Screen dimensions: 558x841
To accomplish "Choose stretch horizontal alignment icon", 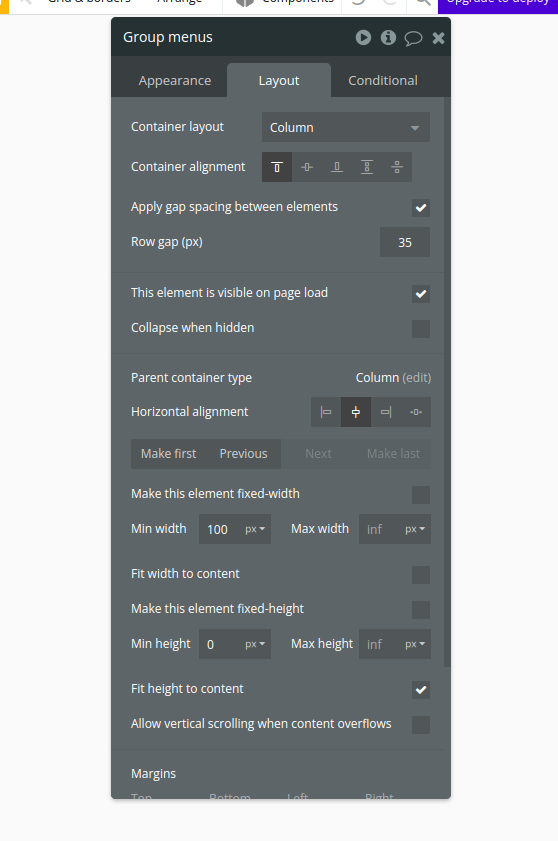I will (x=416, y=412).
